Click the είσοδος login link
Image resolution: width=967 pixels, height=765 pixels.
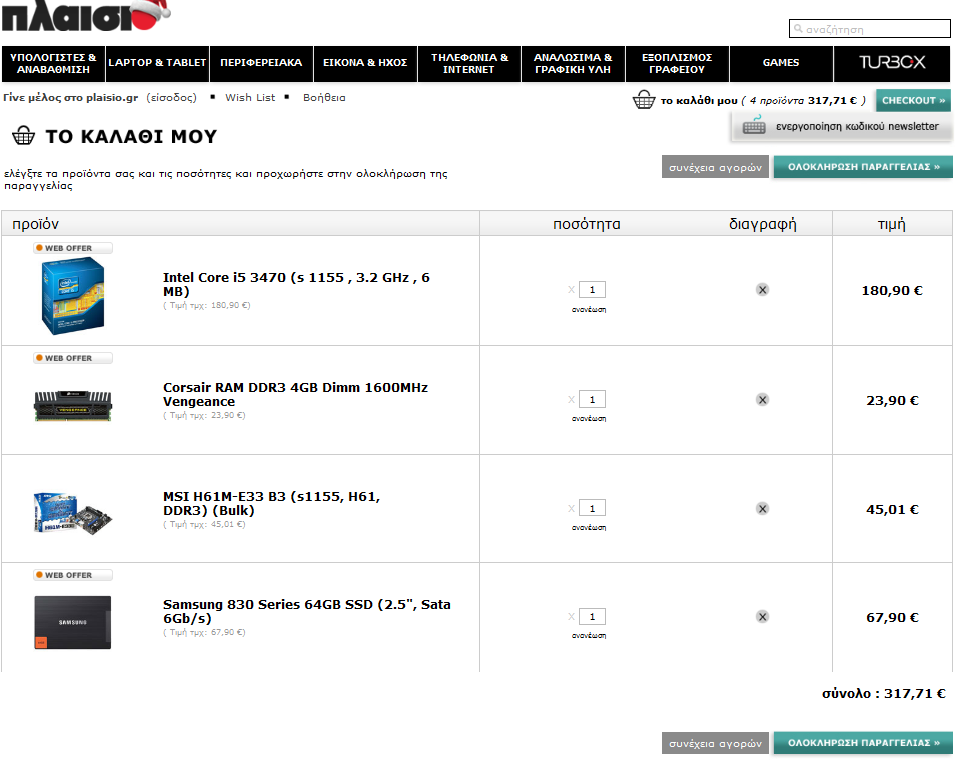[171, 97]
